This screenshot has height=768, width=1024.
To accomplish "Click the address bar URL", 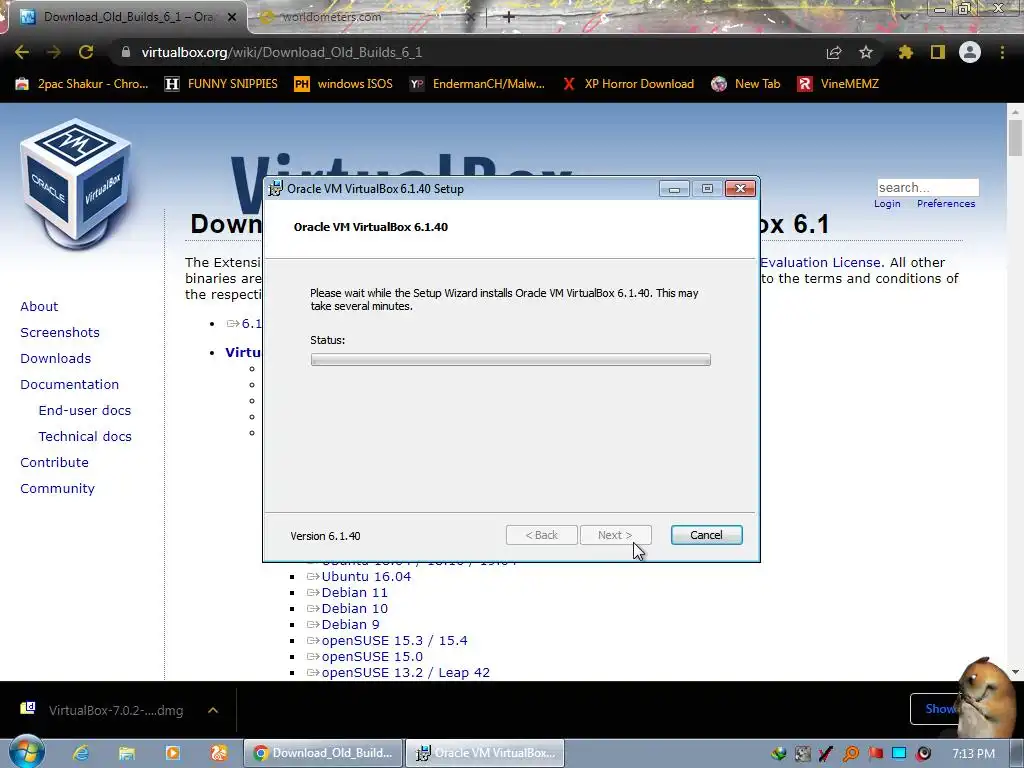I will click(282, 52).
